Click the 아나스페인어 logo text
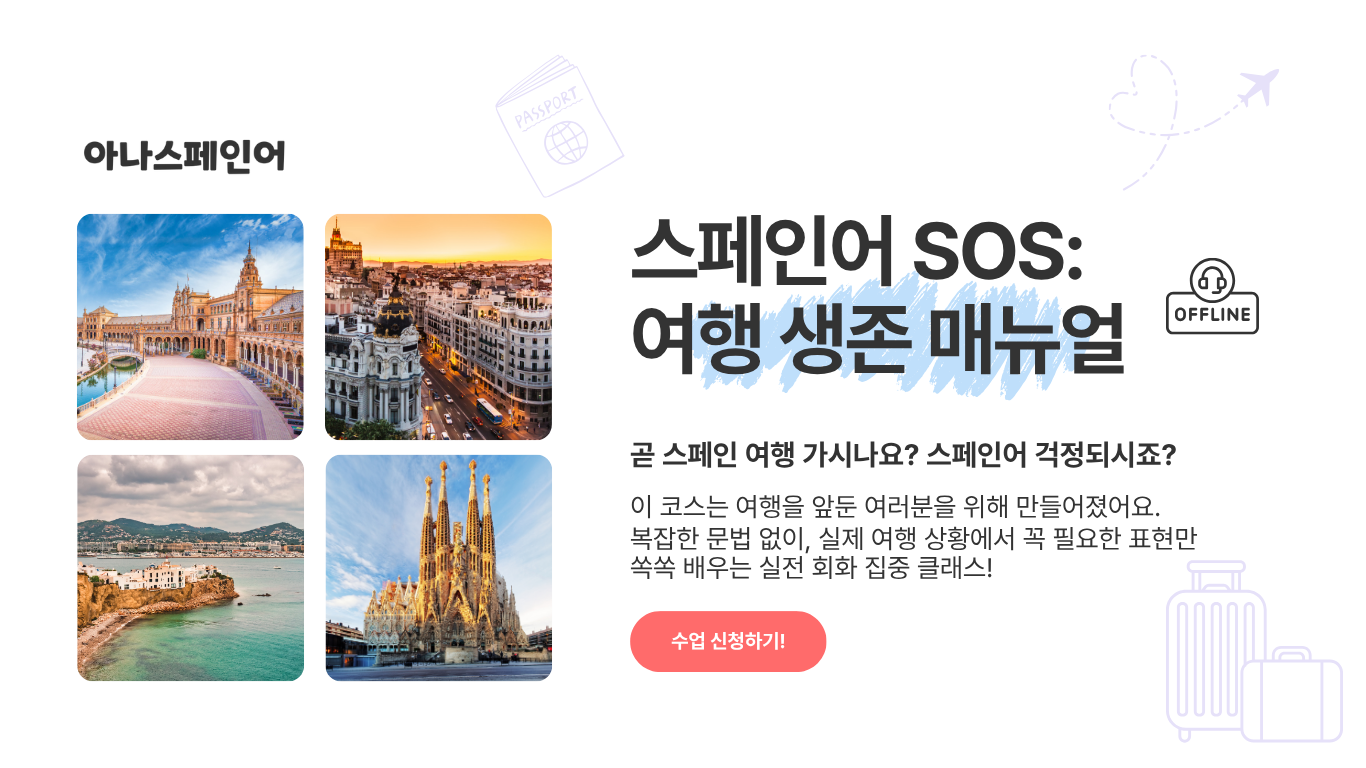This screenshot has height=768, width=1366. pos(184,155)
